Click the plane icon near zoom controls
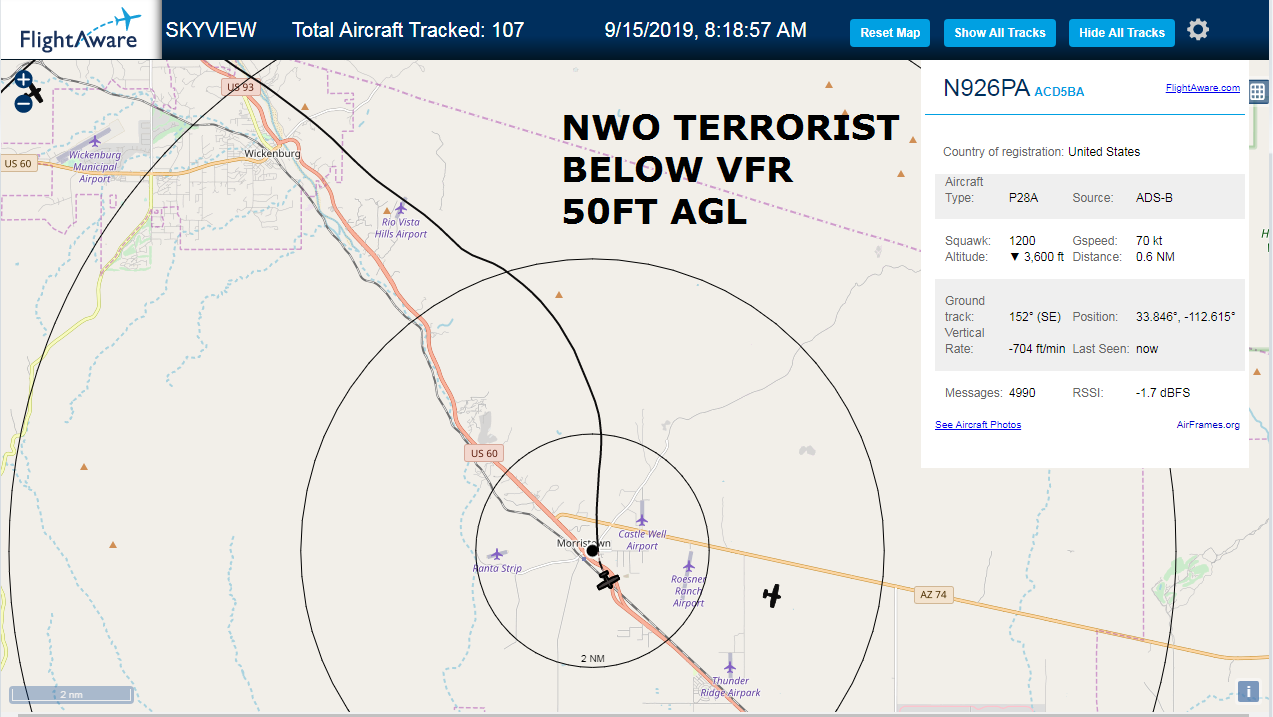The image size is (1273, 717). click(36, 93)
